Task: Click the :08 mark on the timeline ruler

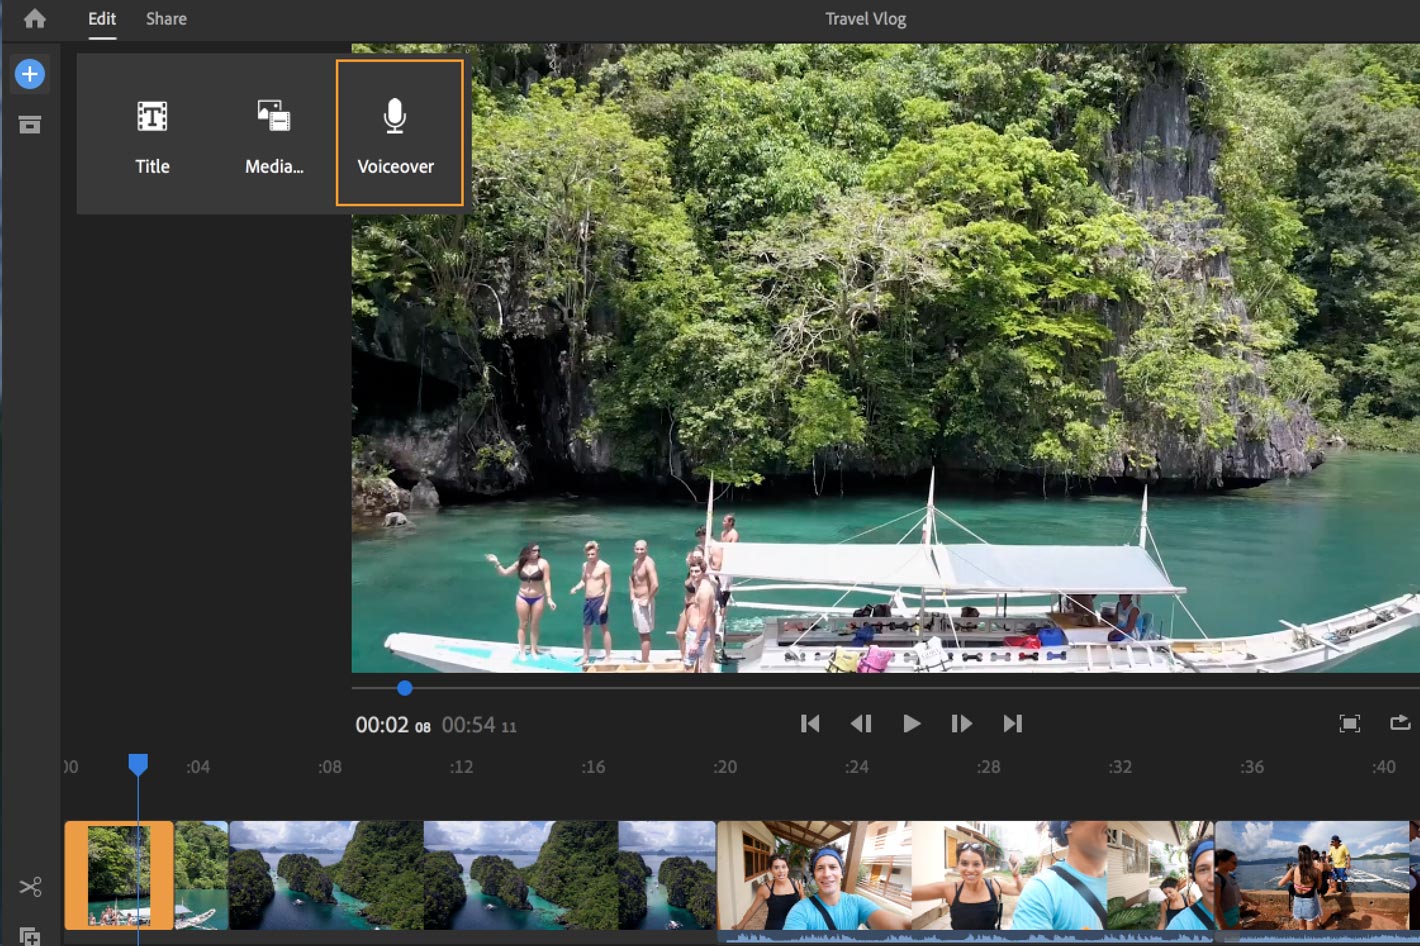Action: coord(330,767)
